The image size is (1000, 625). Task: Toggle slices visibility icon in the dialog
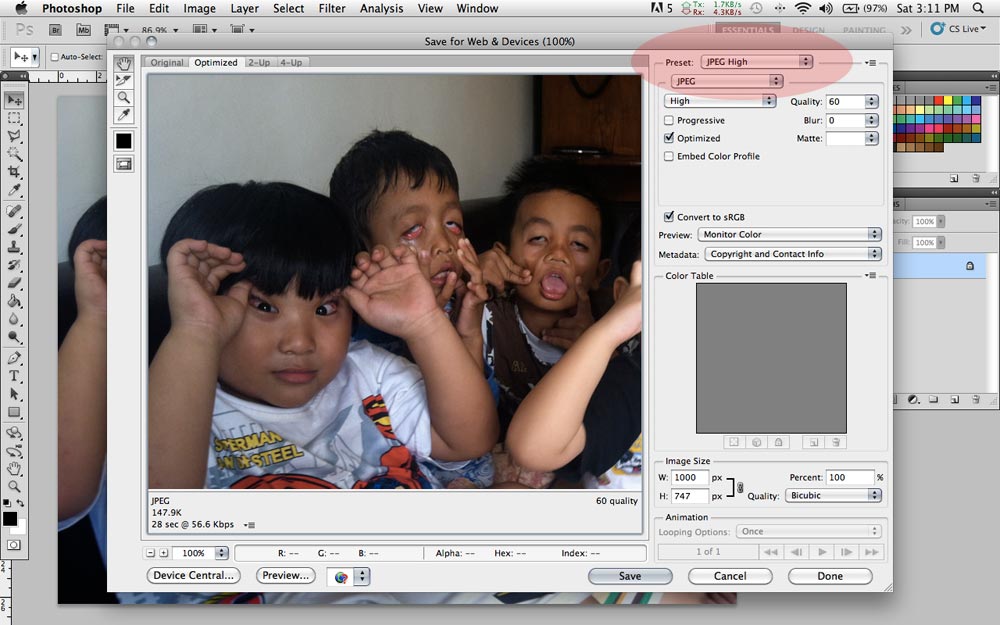124,164
